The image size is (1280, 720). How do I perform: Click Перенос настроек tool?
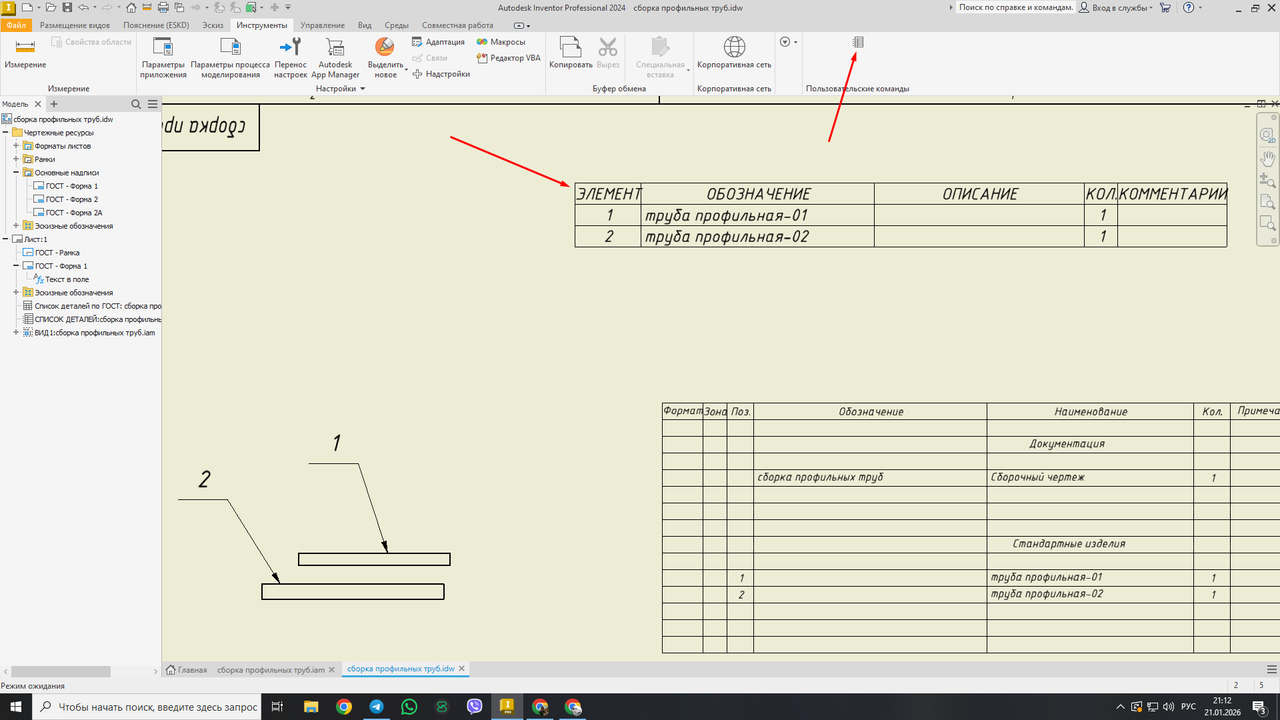(x=290, y=57)
